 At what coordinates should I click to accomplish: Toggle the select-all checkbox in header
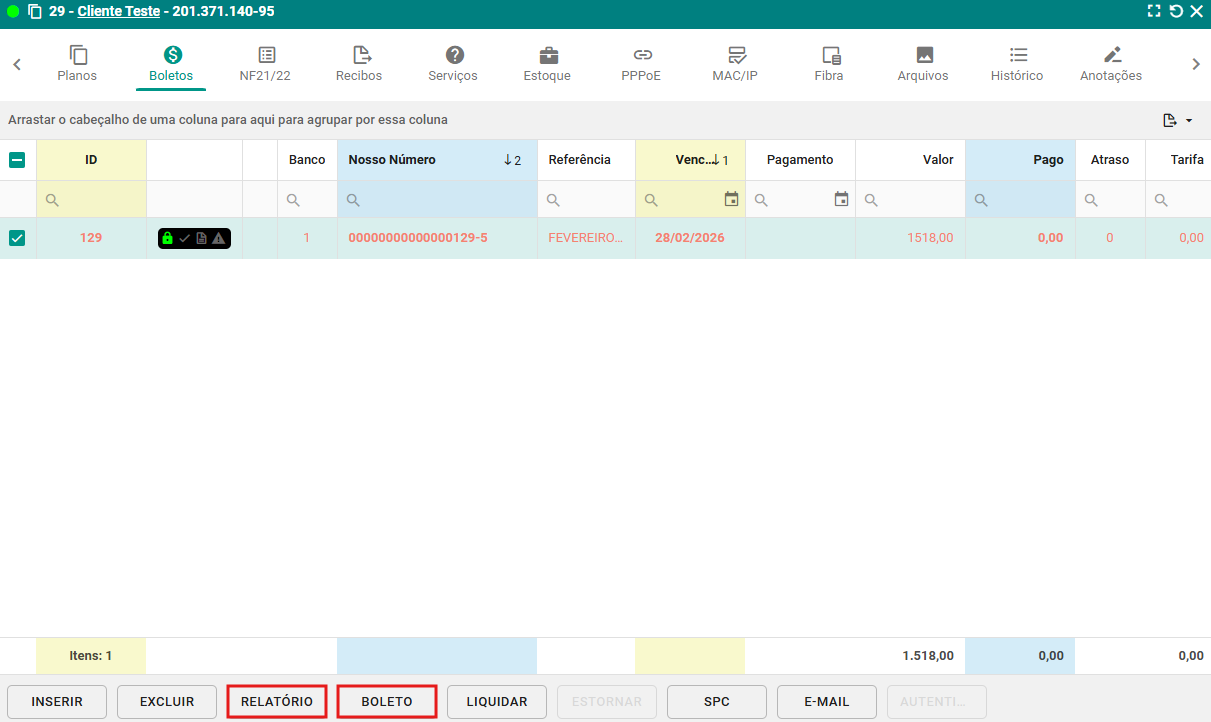[17, 160]
